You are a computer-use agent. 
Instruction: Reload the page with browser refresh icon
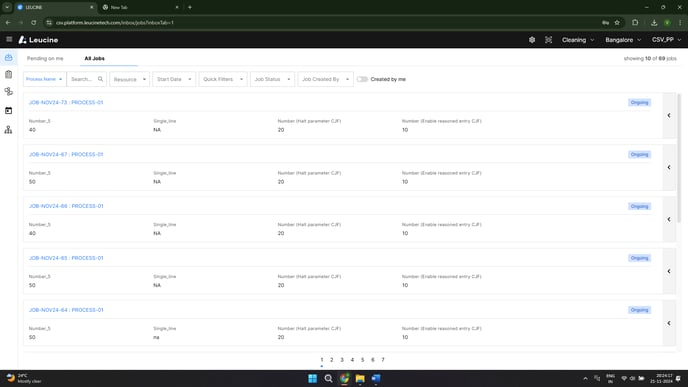pyautogui.click(x=33, y=22)
